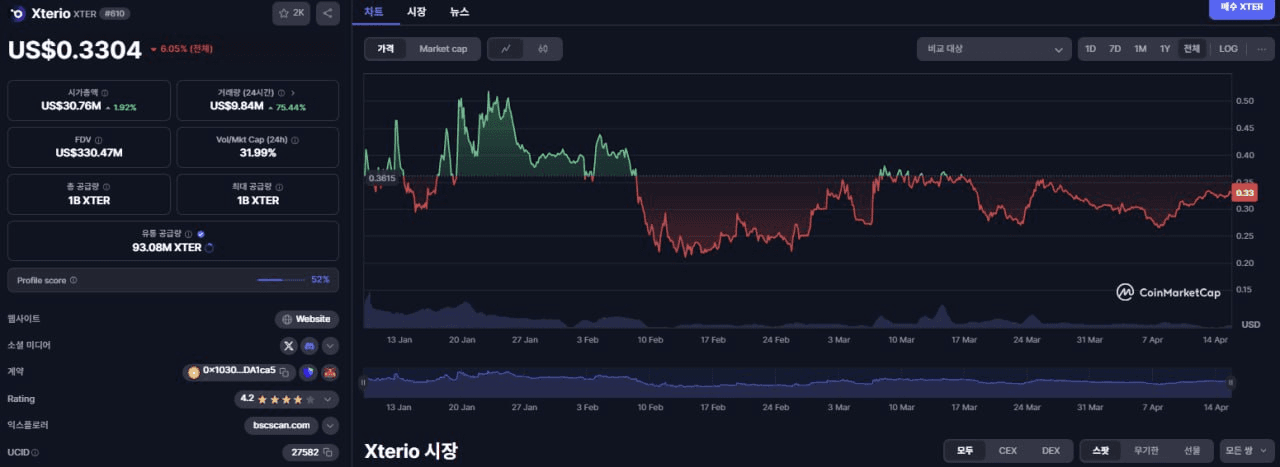Image resolution: width=1280 pixels, height=467 pixels.
Task: Toggle LOG scale on chart
Action: (1228, 49)
